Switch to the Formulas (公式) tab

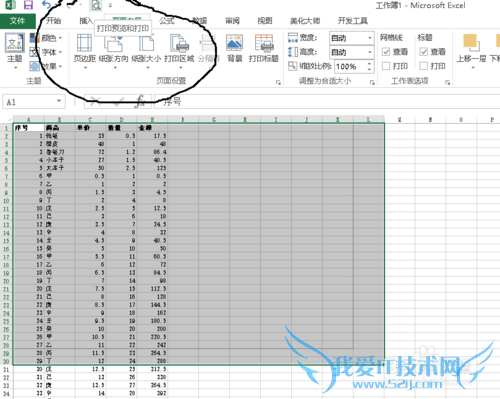pos(167,21)
